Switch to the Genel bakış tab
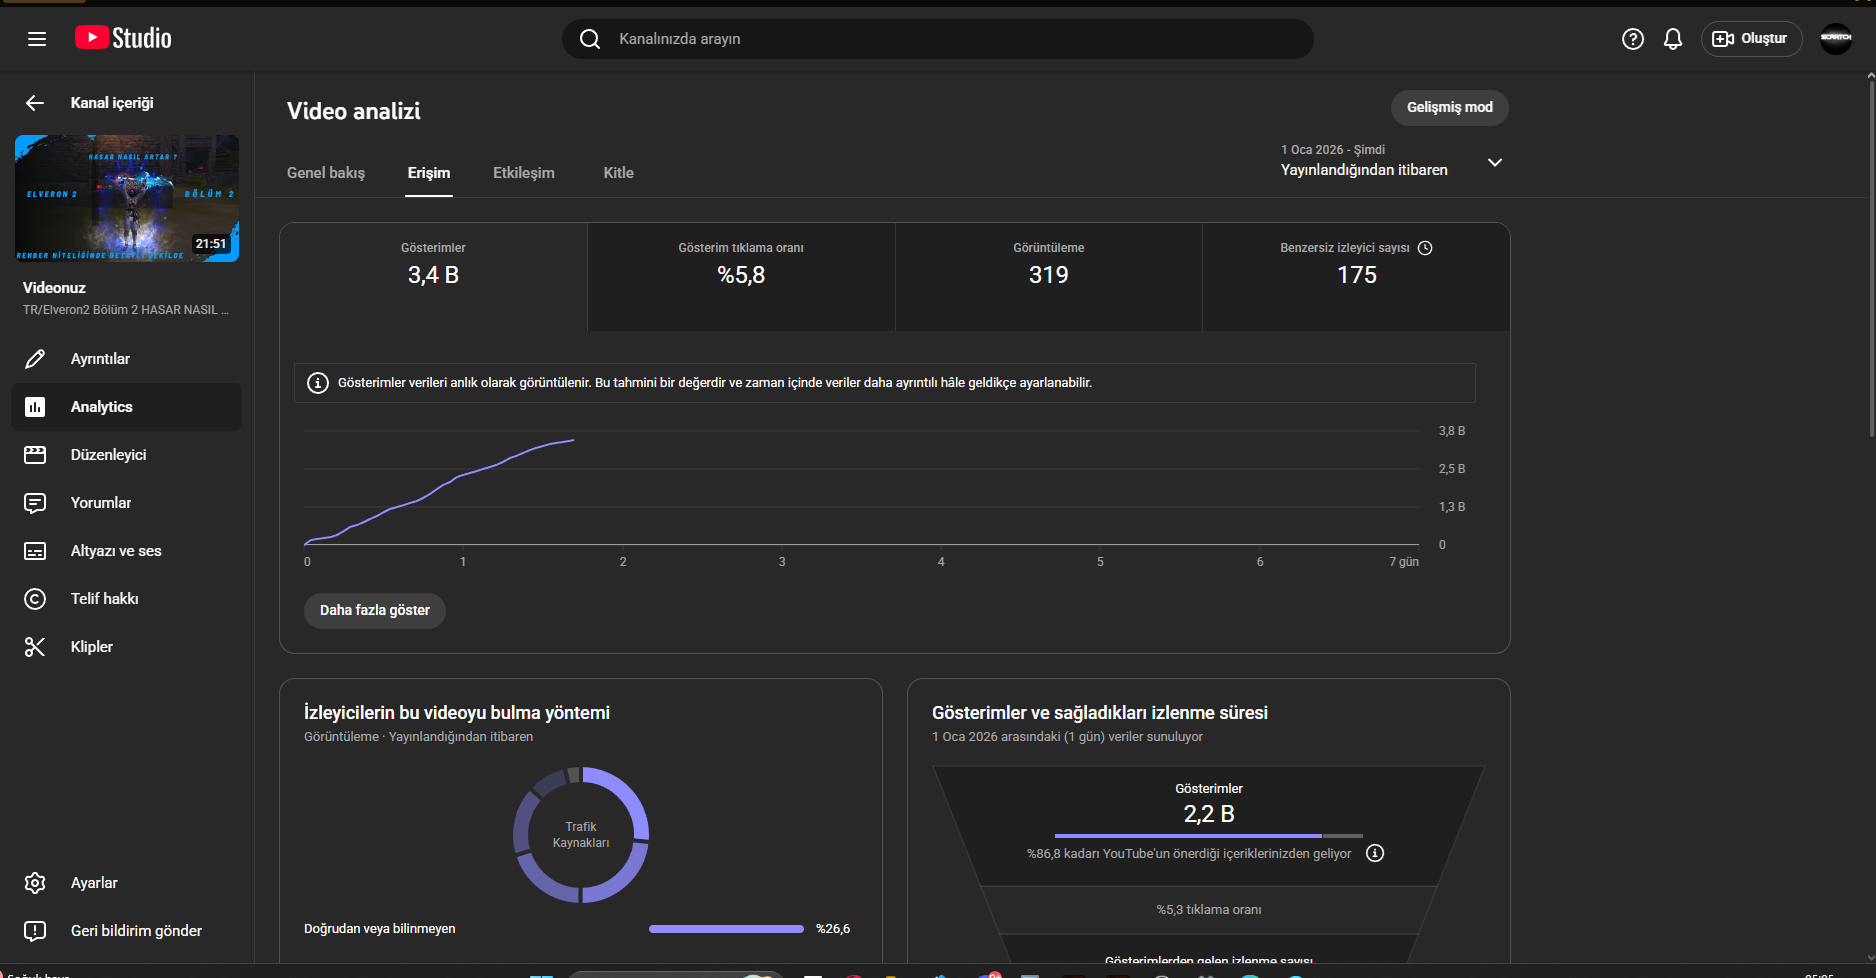 click(326, 173)
